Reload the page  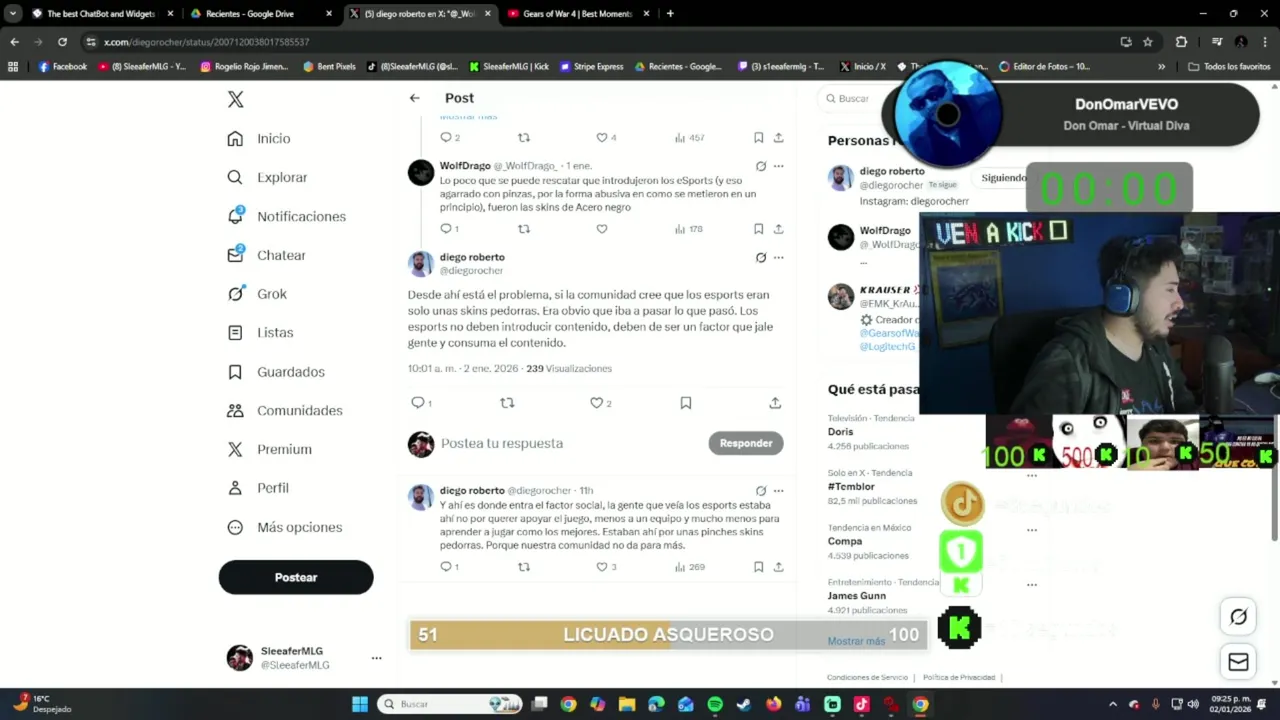(x=62, y=42)
